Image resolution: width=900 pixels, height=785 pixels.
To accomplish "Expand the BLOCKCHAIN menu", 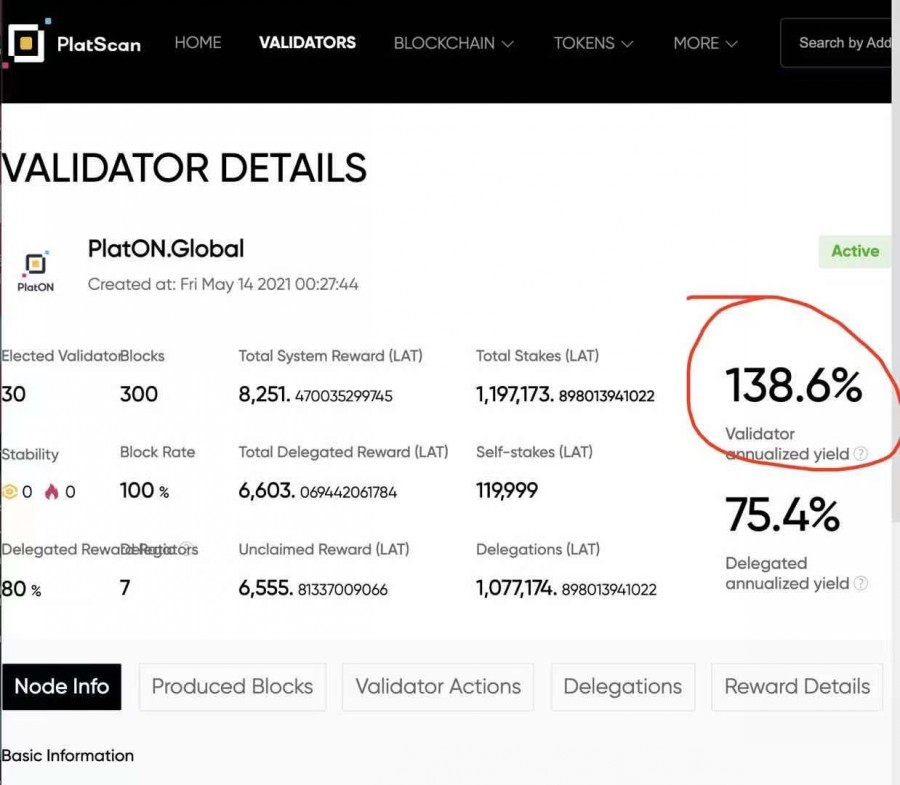I will tap(453, 43).
